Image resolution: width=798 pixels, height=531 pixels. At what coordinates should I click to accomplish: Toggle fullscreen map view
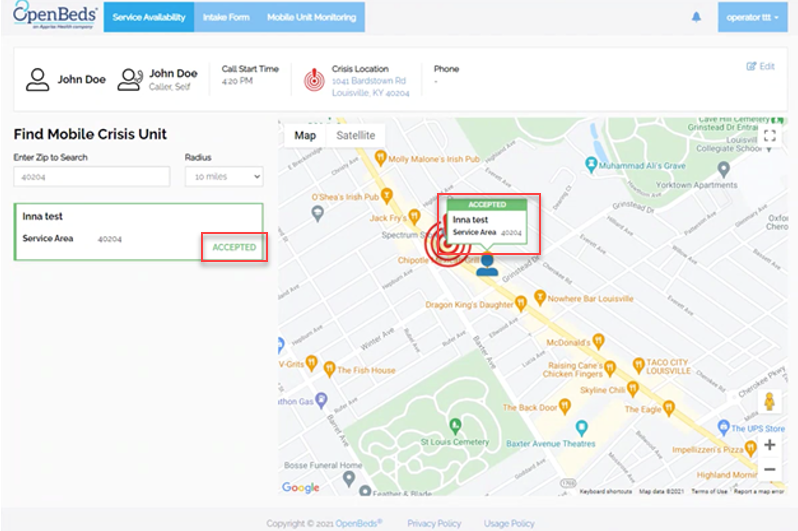pos(768,136)
